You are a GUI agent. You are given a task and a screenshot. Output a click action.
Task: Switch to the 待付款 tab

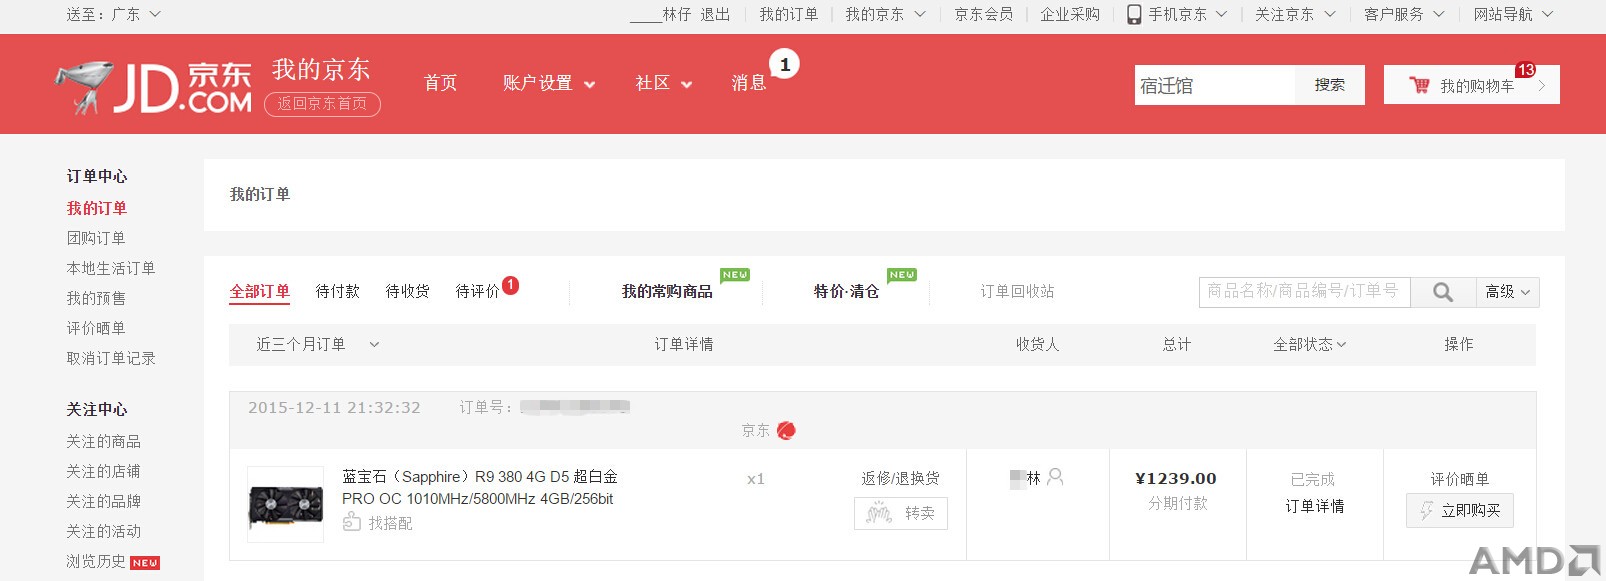tap(338, 292)
